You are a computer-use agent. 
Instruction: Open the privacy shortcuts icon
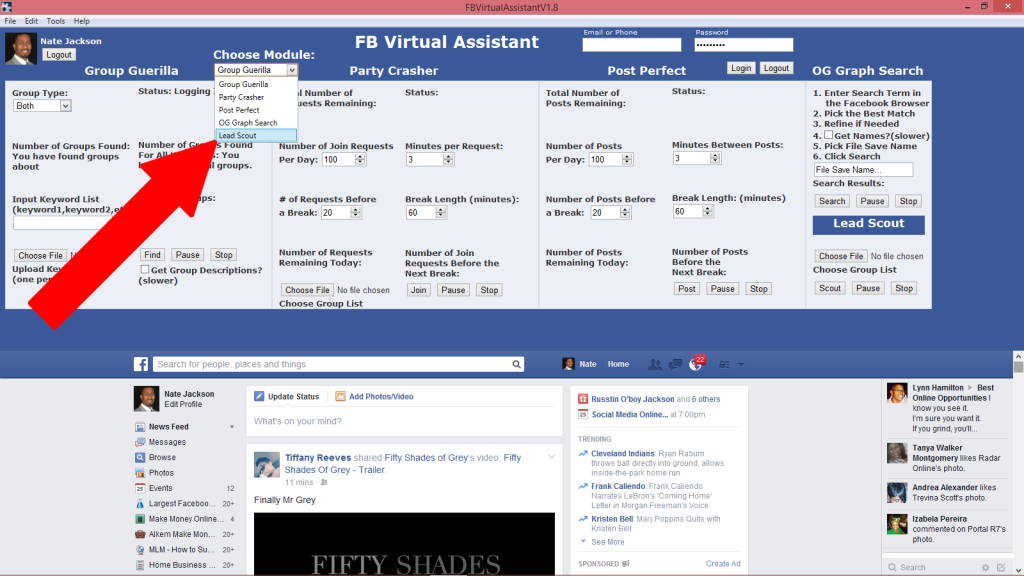point(724,364)
